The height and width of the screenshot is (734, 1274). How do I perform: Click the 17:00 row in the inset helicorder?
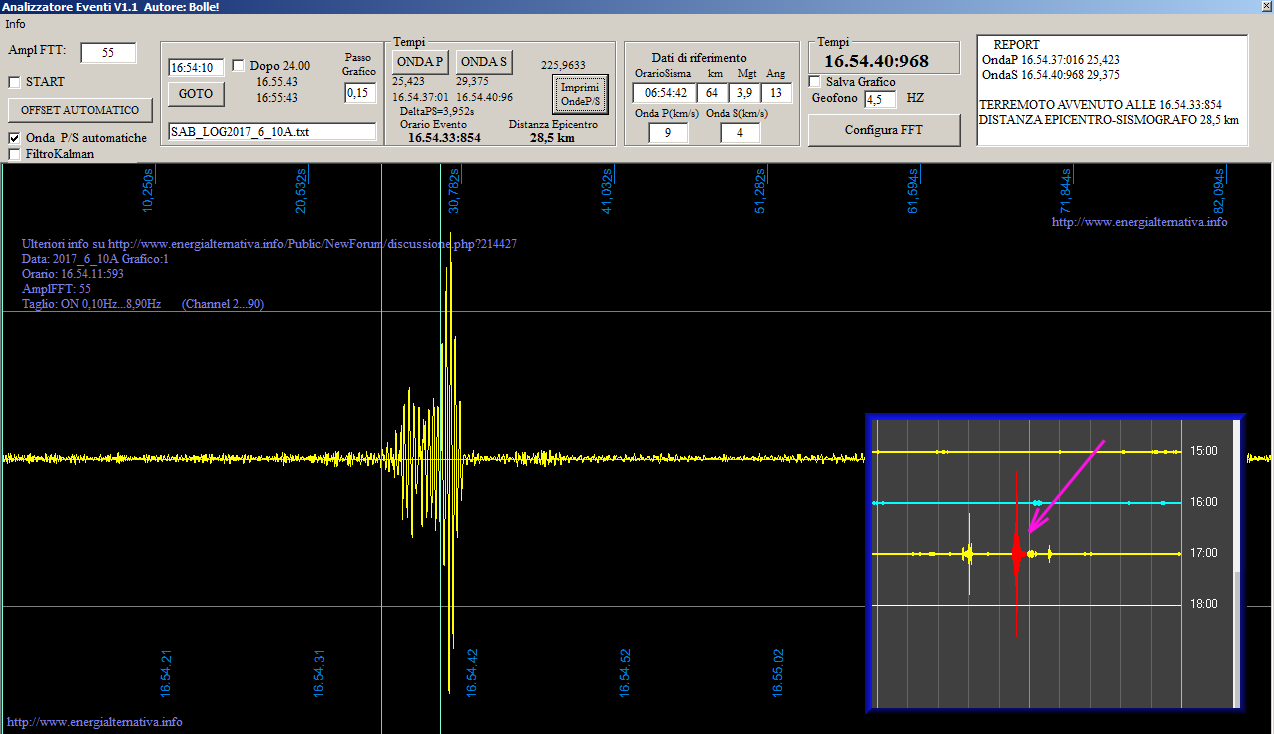pos(1027,553)
